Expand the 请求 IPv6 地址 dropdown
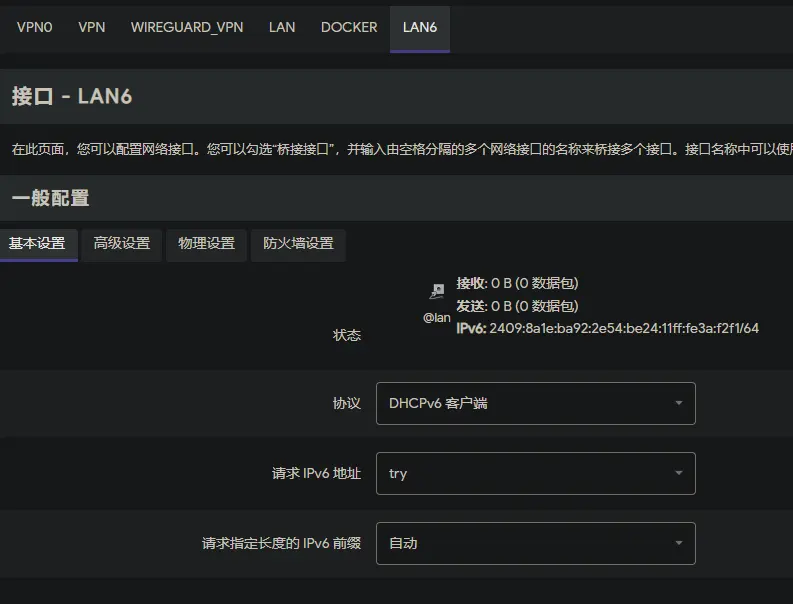Image resolution: width=793 pixels, height=604 pixels. coord(535,473)
